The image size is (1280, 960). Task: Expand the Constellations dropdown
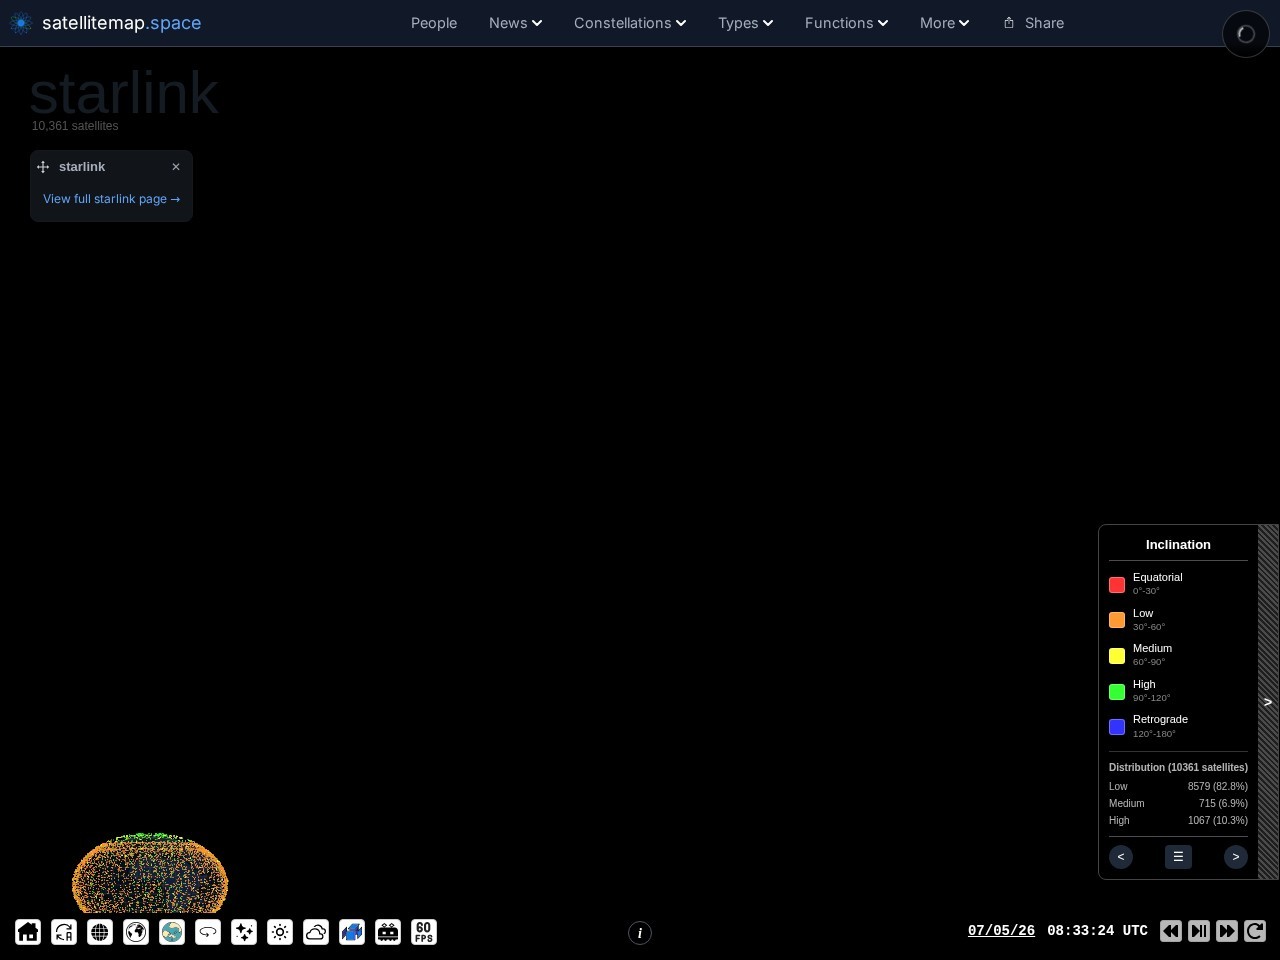(630, 23)
